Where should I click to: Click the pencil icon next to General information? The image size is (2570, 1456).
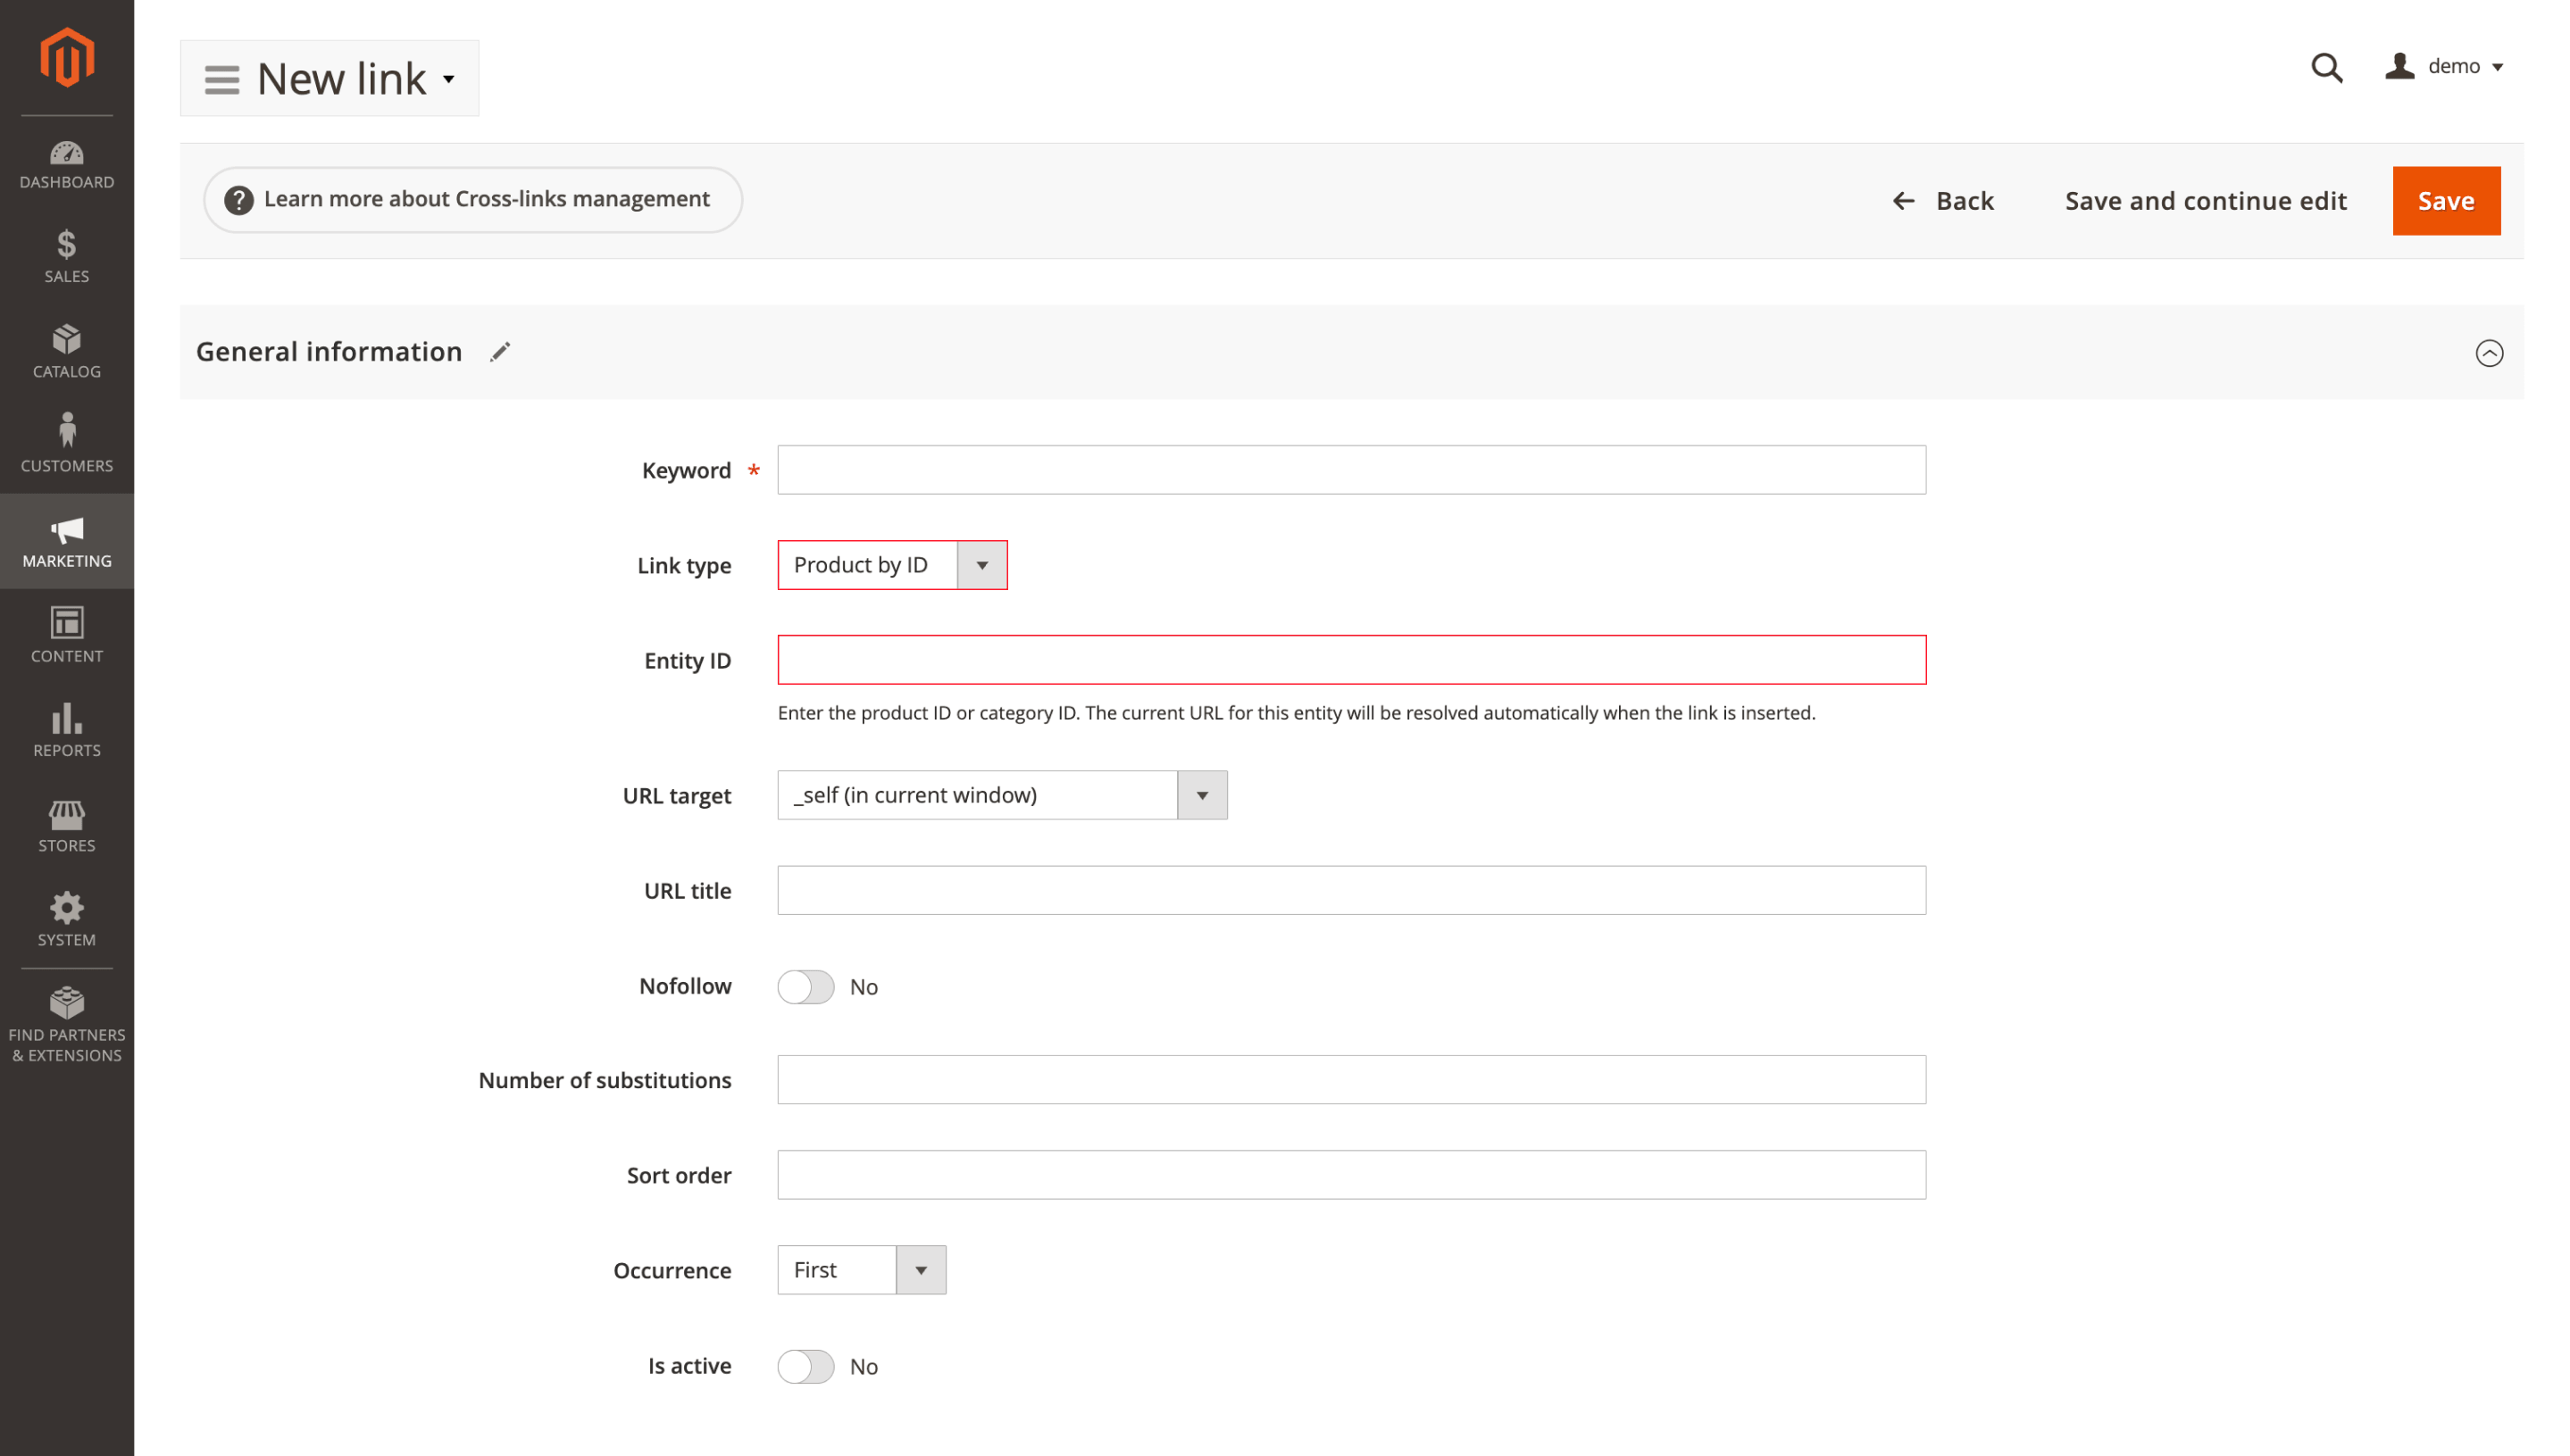(500, 352)
